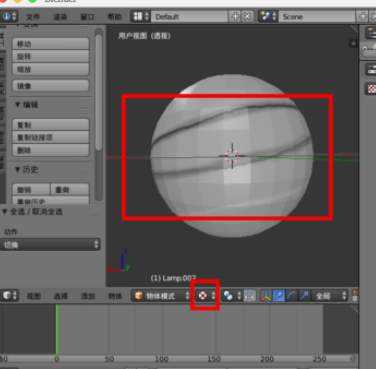Add a new screen layout
Viewport: 376px width, 369px height.
[235, 16]
